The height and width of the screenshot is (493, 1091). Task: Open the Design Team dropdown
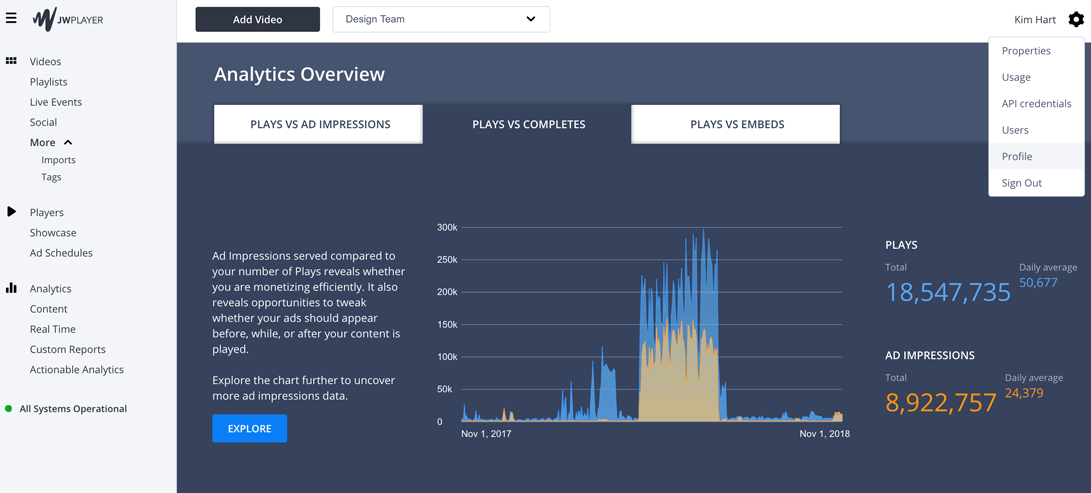click(441, 19)
